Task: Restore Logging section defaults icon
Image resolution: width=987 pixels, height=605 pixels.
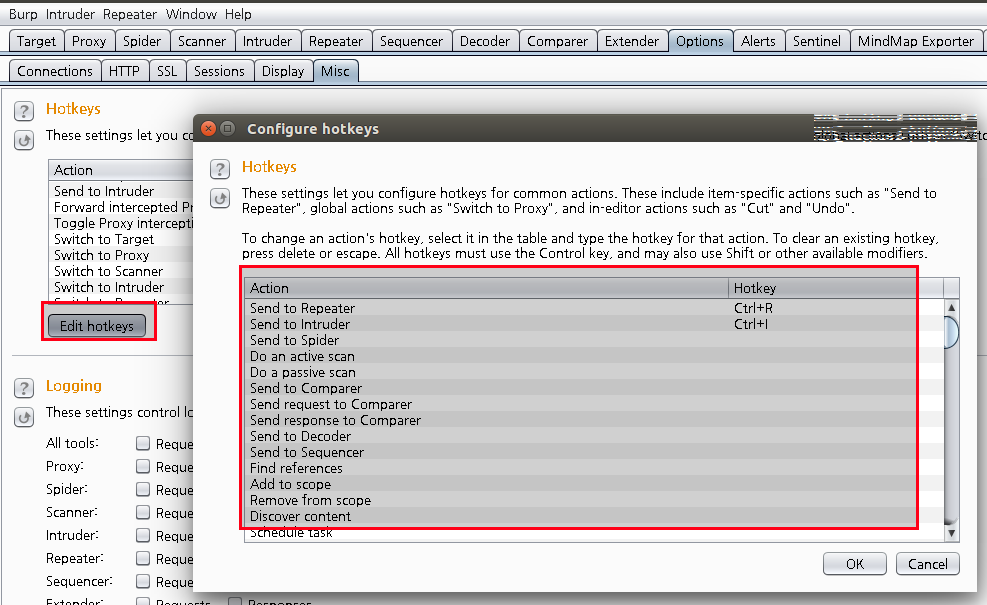Action: [24, 417]
